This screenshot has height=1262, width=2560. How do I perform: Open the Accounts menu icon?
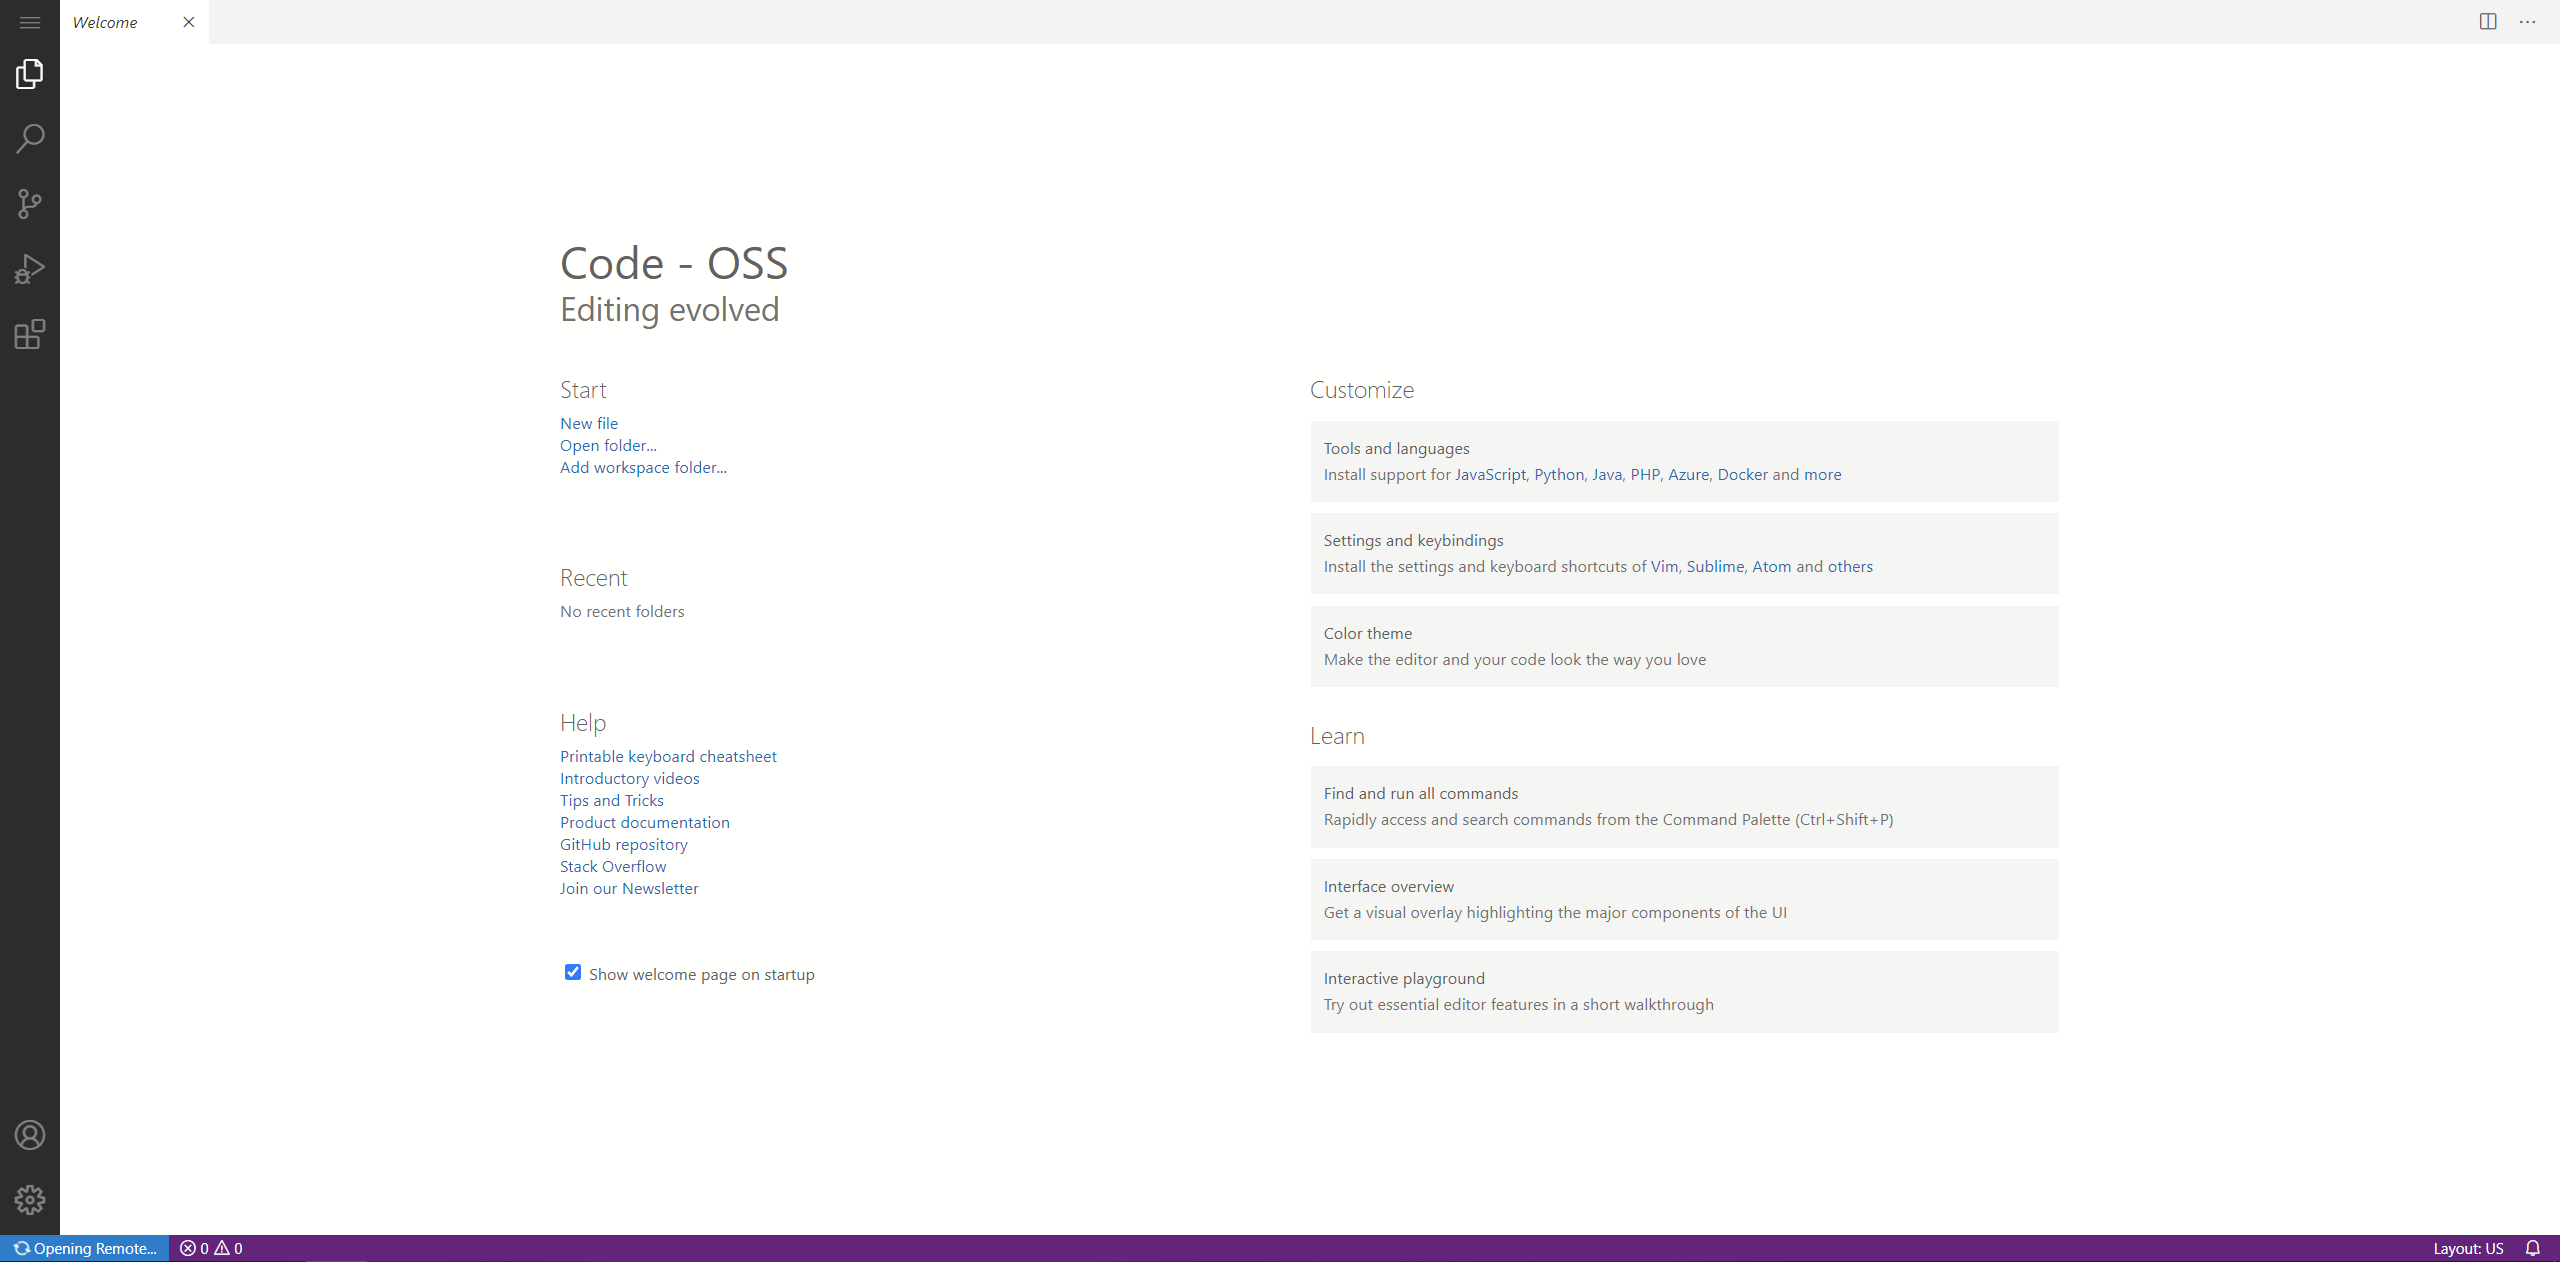click(x=30, y=1135)
